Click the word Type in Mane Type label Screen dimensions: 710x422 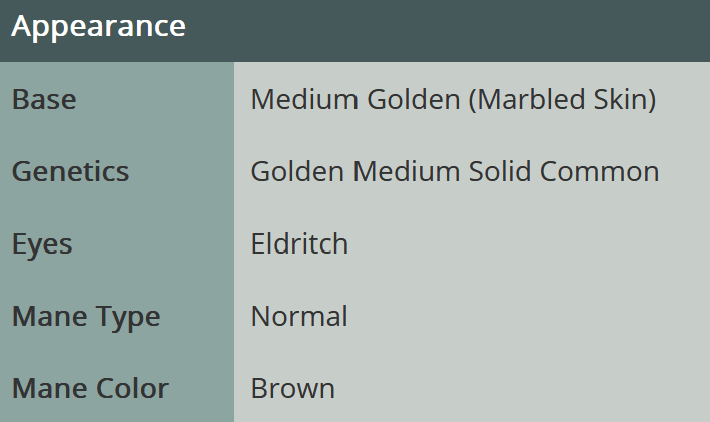point(126,317)
